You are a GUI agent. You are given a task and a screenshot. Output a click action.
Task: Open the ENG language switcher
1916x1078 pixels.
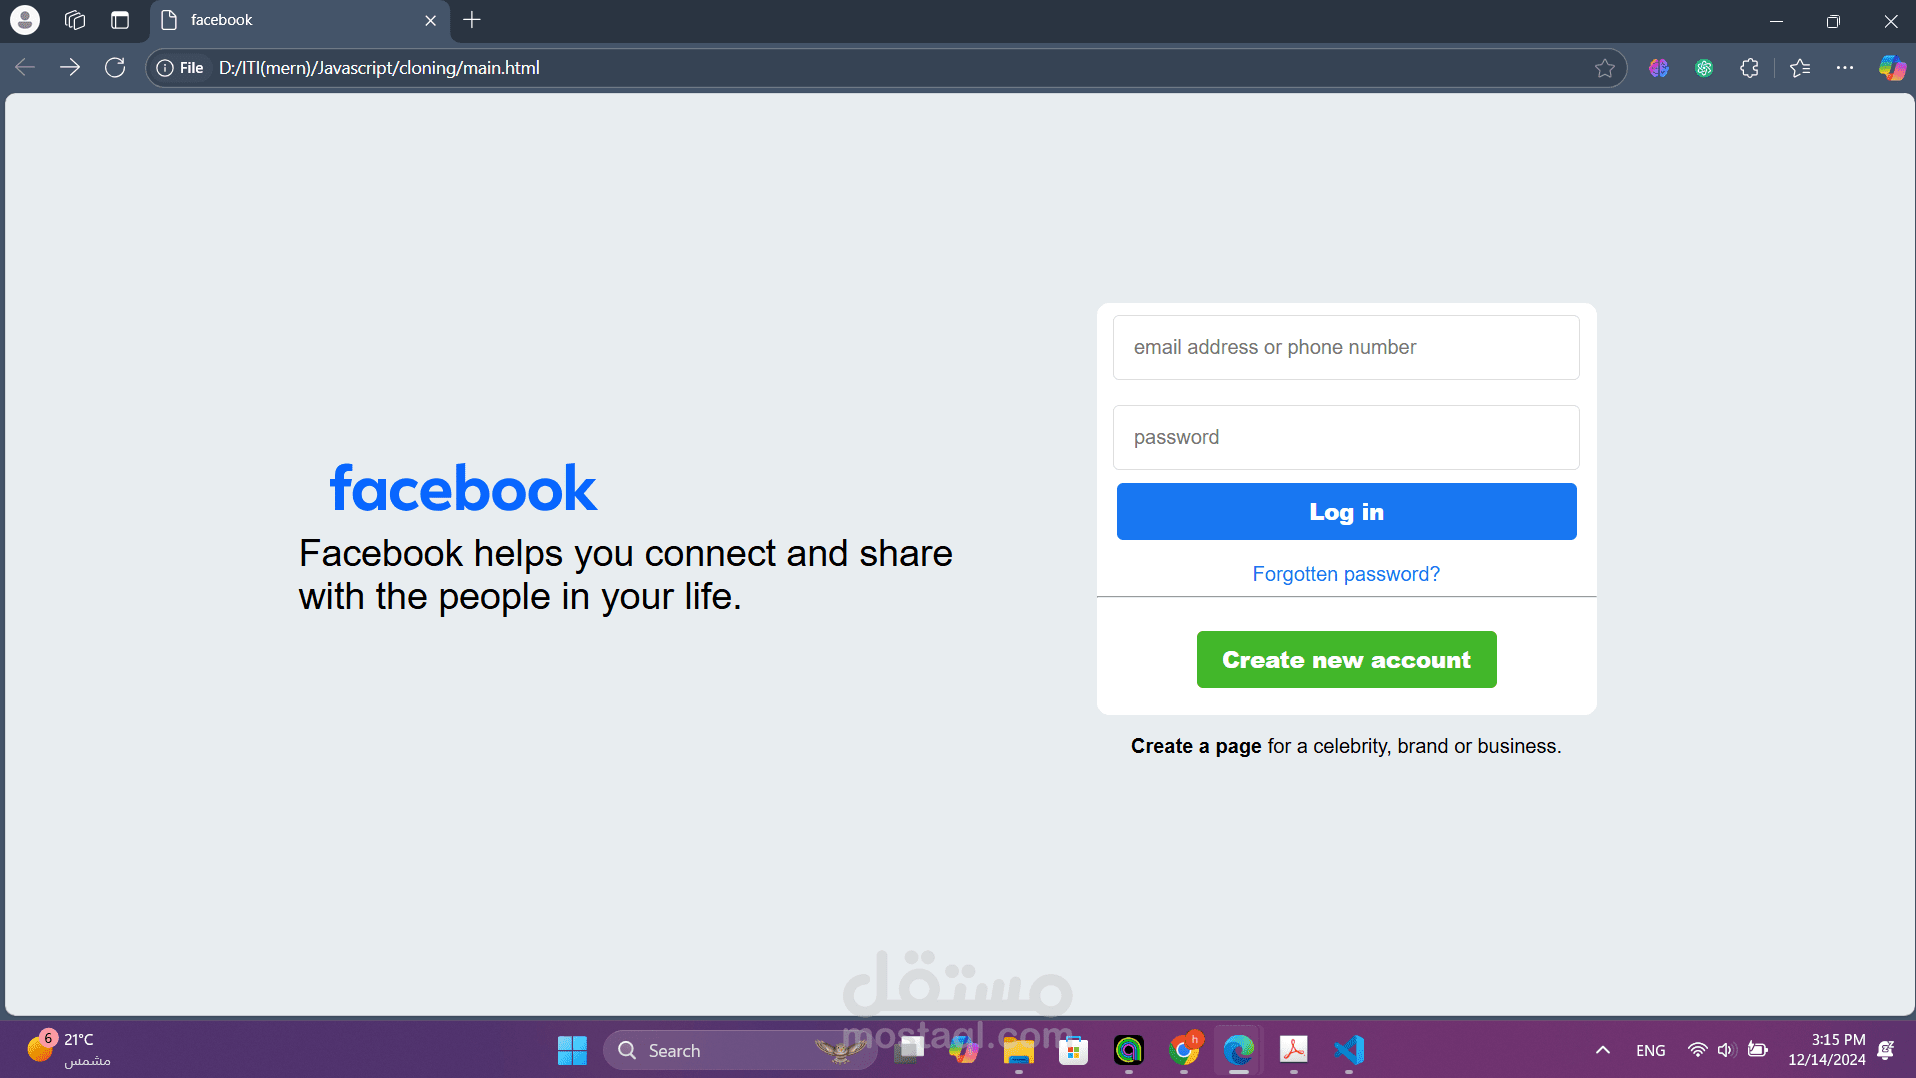pos(1650,1050)
